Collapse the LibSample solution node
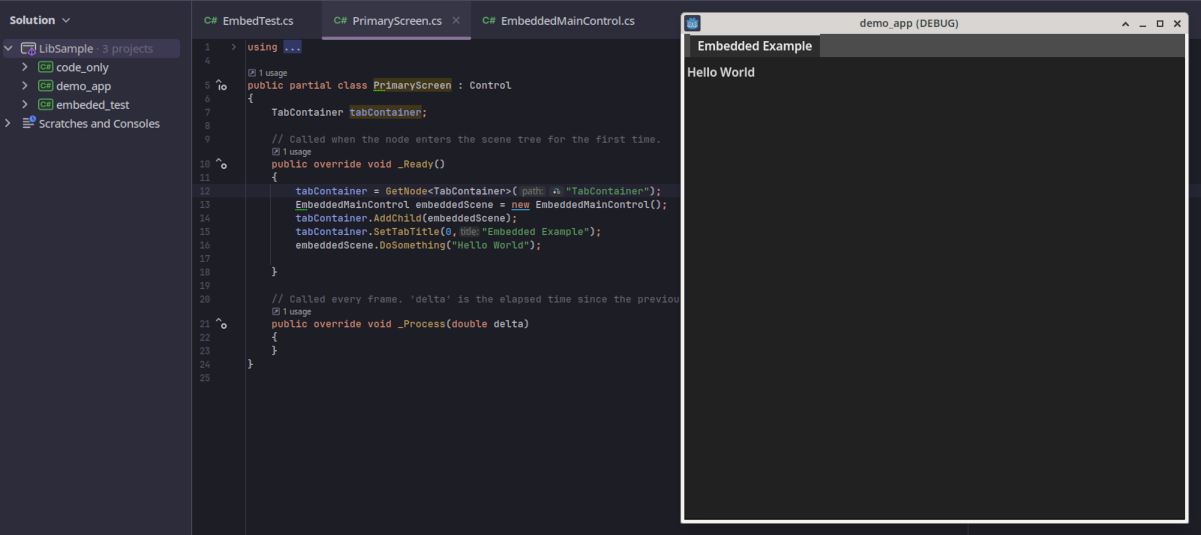 [x=9, y=48]
